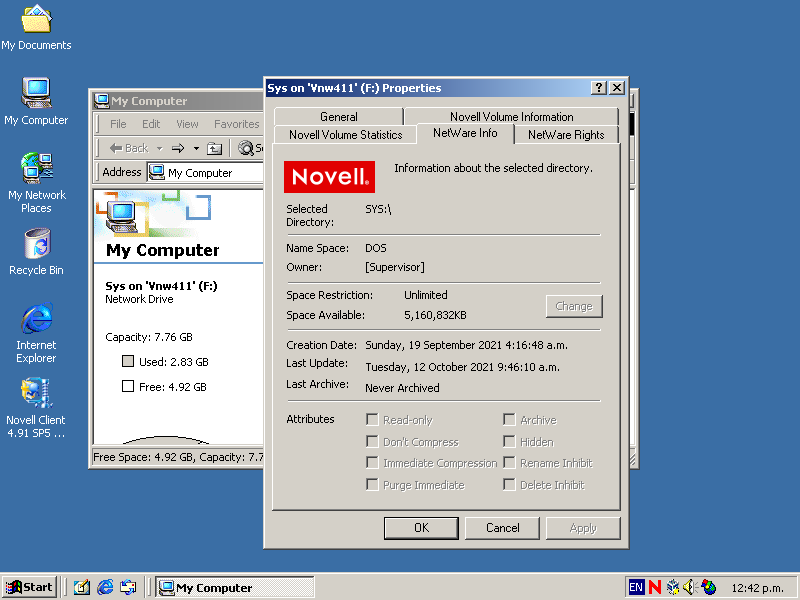Click the Back arrow in My Computer window
The height and width of the screenshot is (600, 800).
pos(129,148)
